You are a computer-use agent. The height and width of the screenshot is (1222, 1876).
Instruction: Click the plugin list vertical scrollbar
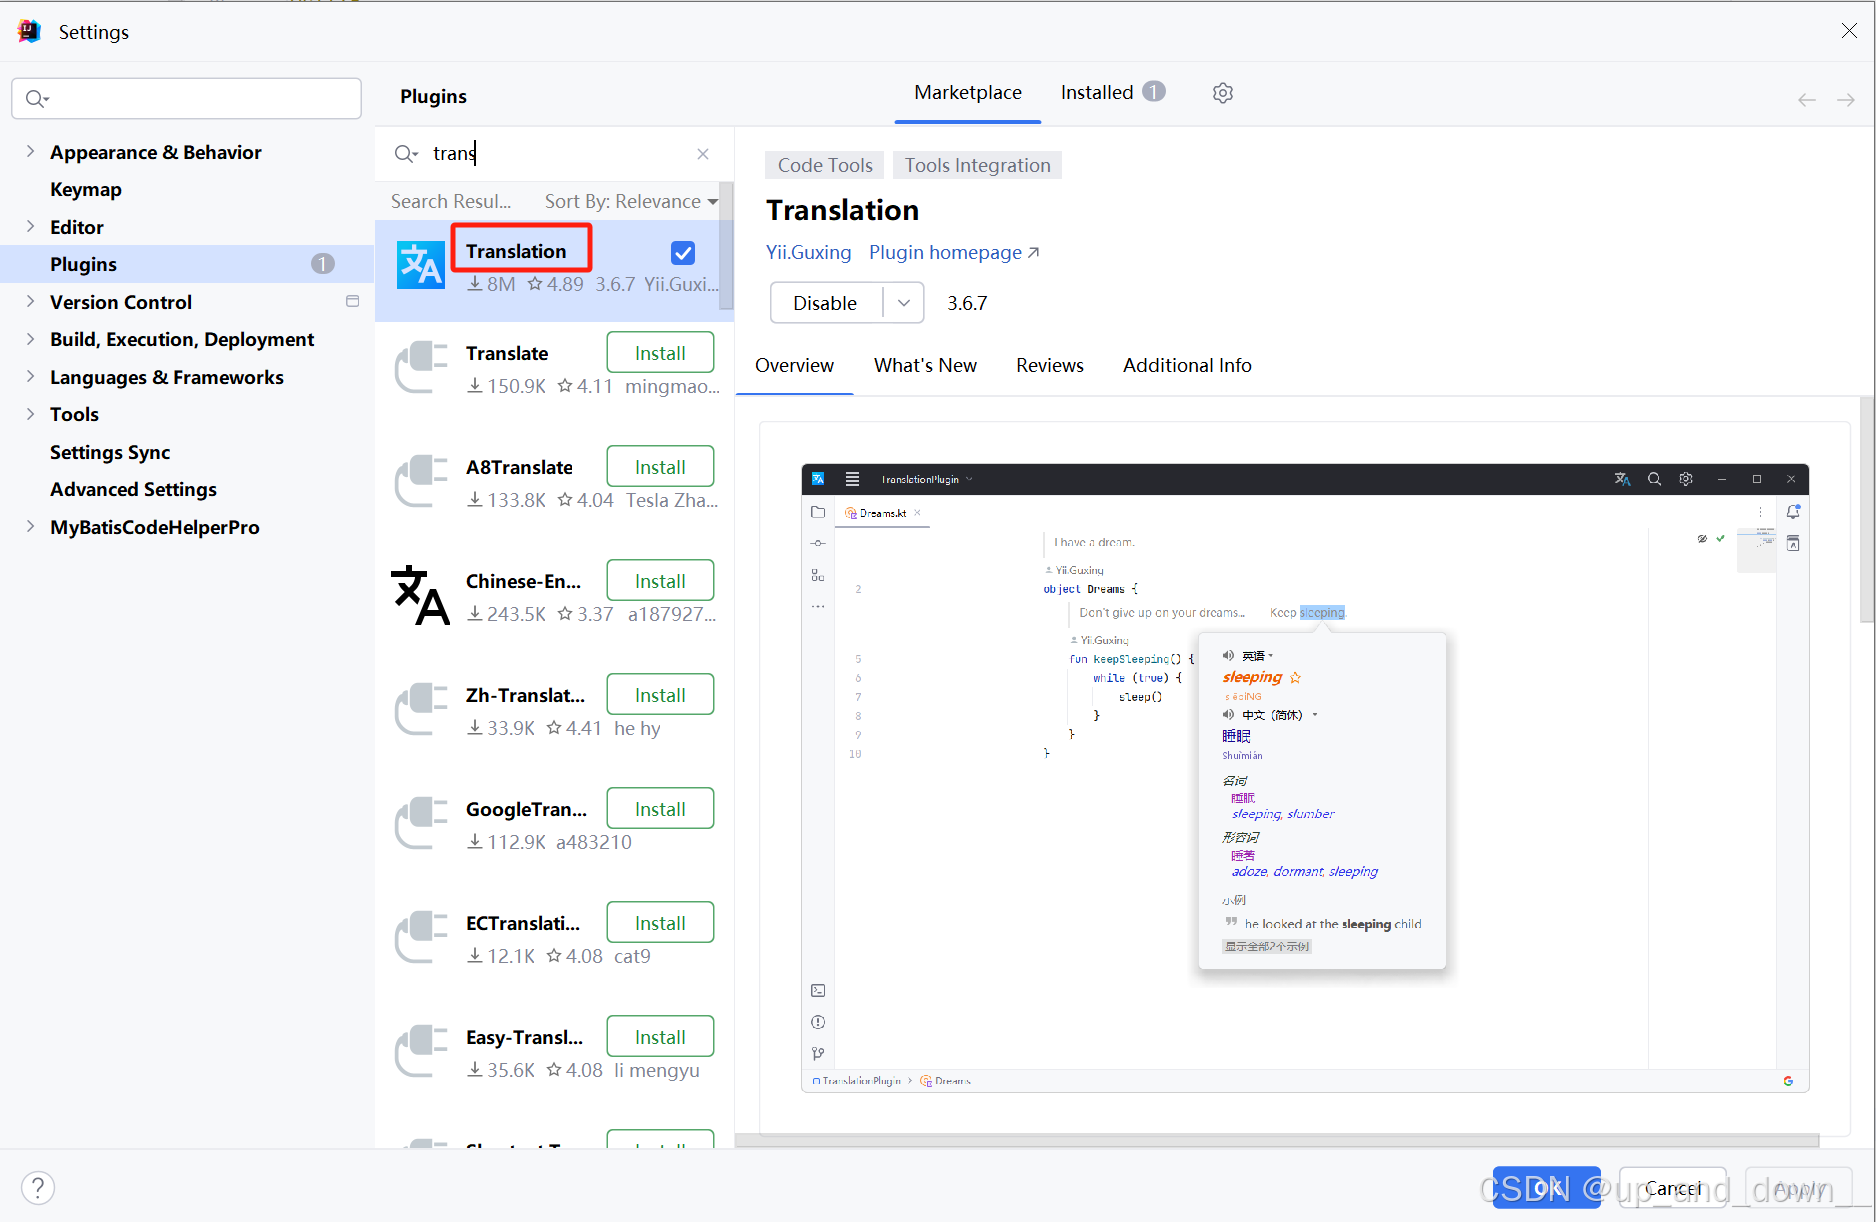click(x=726, y=248)
